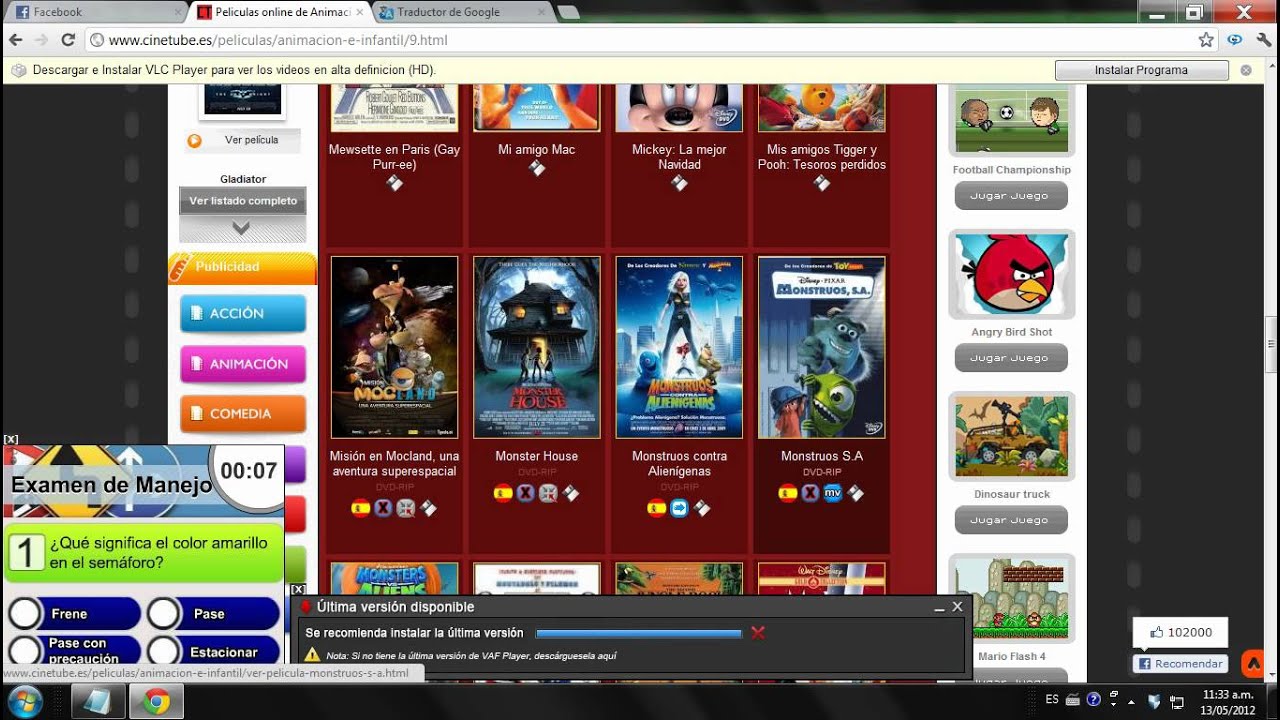Close the Última versión disponible popup
Screen dimensions: 1280x720
957,607
